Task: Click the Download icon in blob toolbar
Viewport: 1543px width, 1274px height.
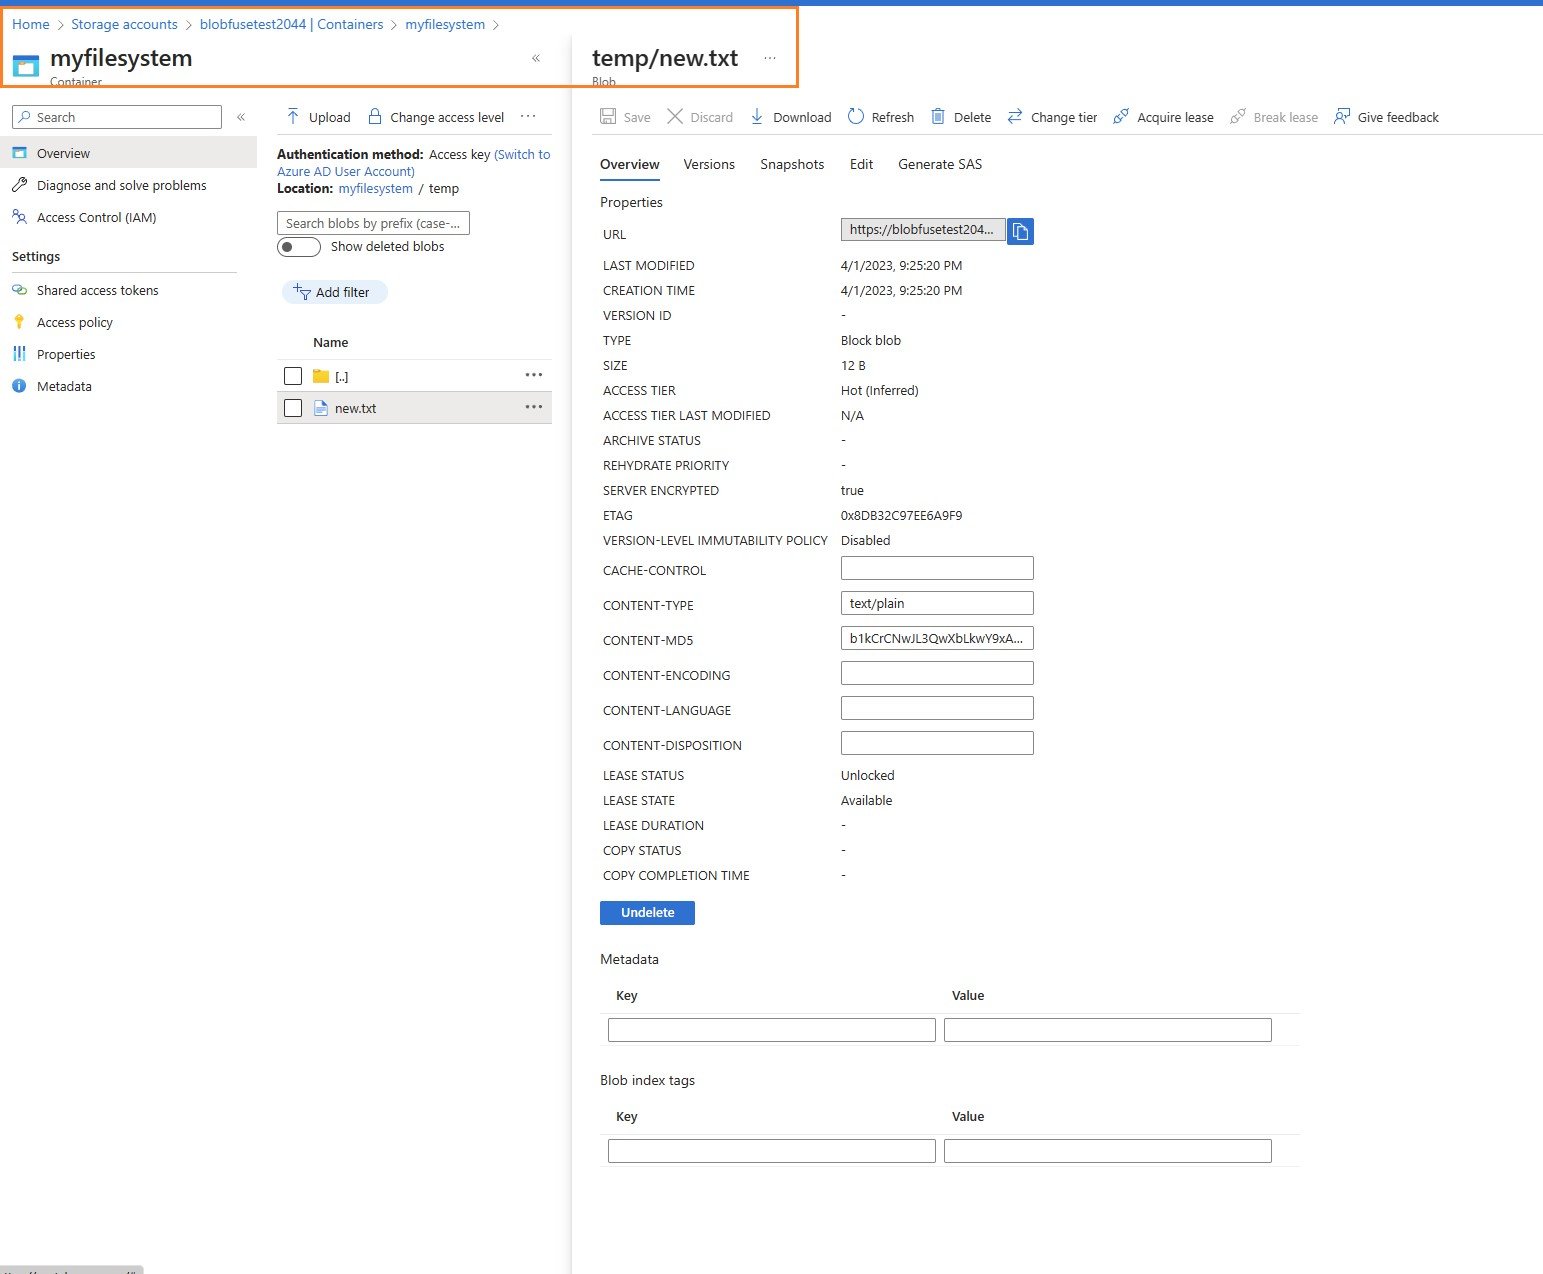Action: click(757, 117)
